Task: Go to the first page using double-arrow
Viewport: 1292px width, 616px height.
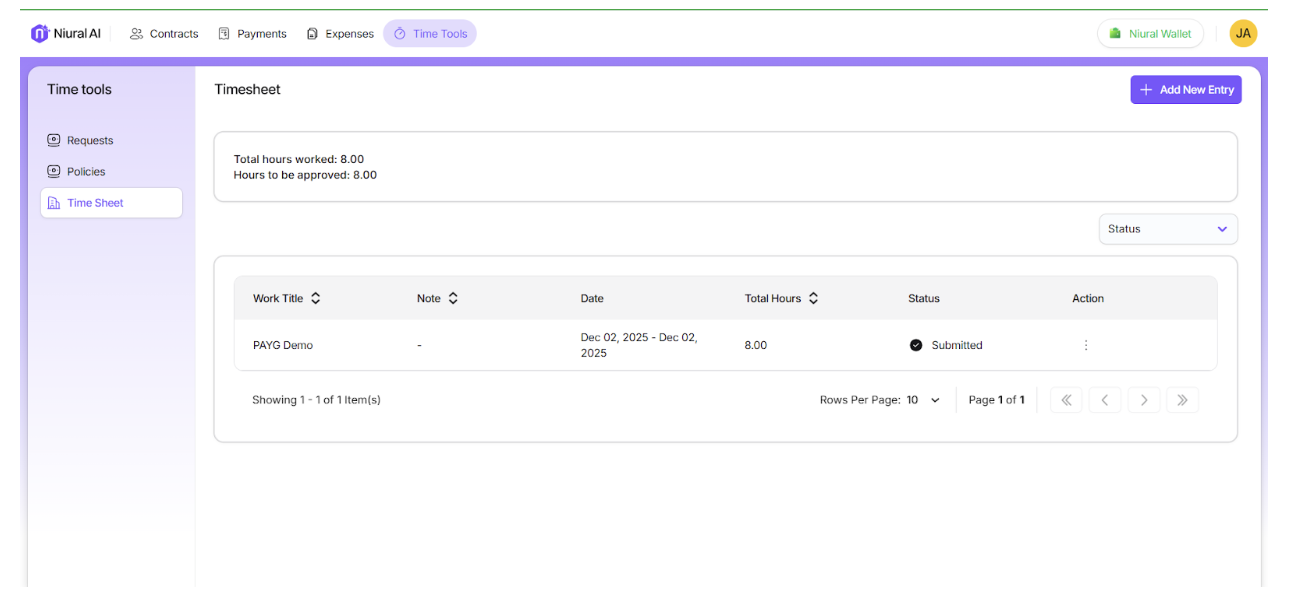Action: click(1066, 400)
